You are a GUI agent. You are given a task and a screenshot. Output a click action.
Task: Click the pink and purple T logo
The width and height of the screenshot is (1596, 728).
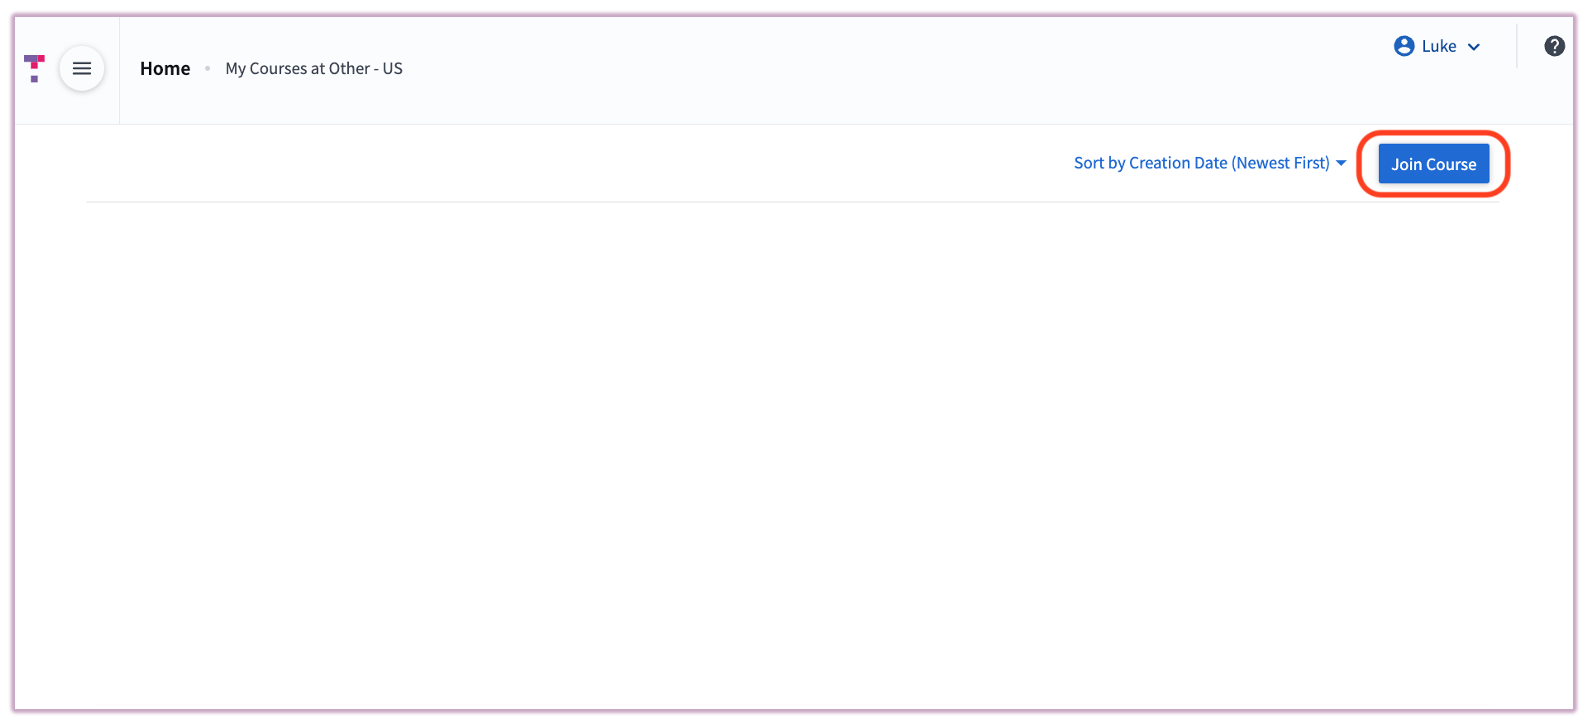34,68
